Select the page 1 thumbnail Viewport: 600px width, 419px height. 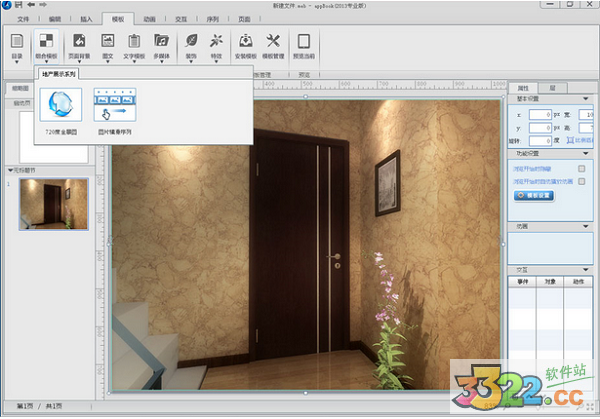click(54, 203)
